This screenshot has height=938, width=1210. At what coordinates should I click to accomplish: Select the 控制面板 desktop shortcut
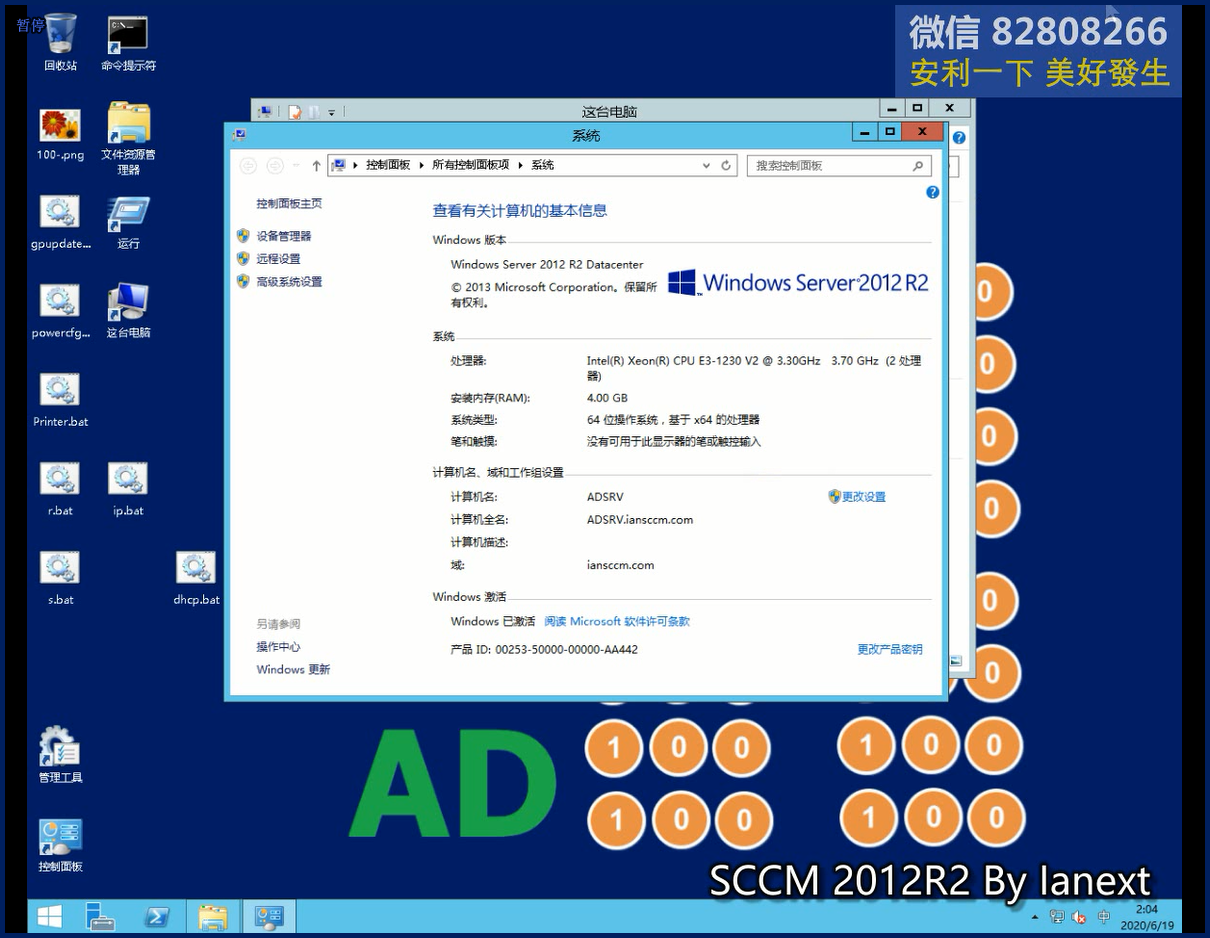coord(60,845)
